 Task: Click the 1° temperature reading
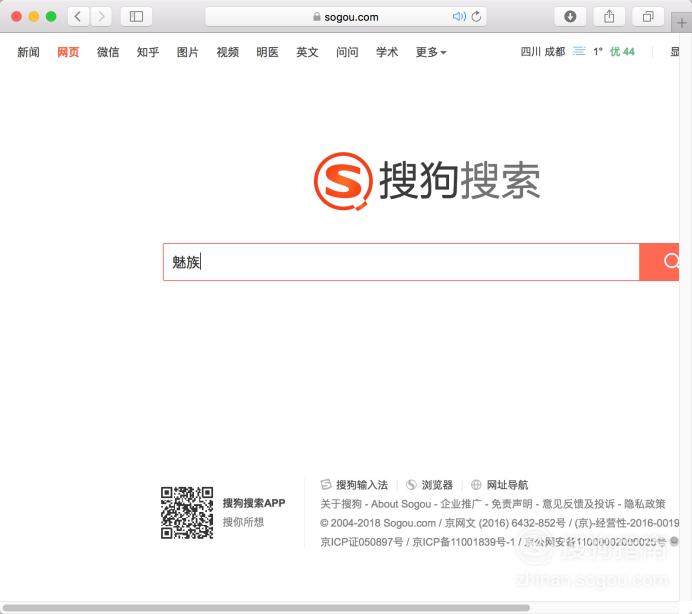(598, 52)
